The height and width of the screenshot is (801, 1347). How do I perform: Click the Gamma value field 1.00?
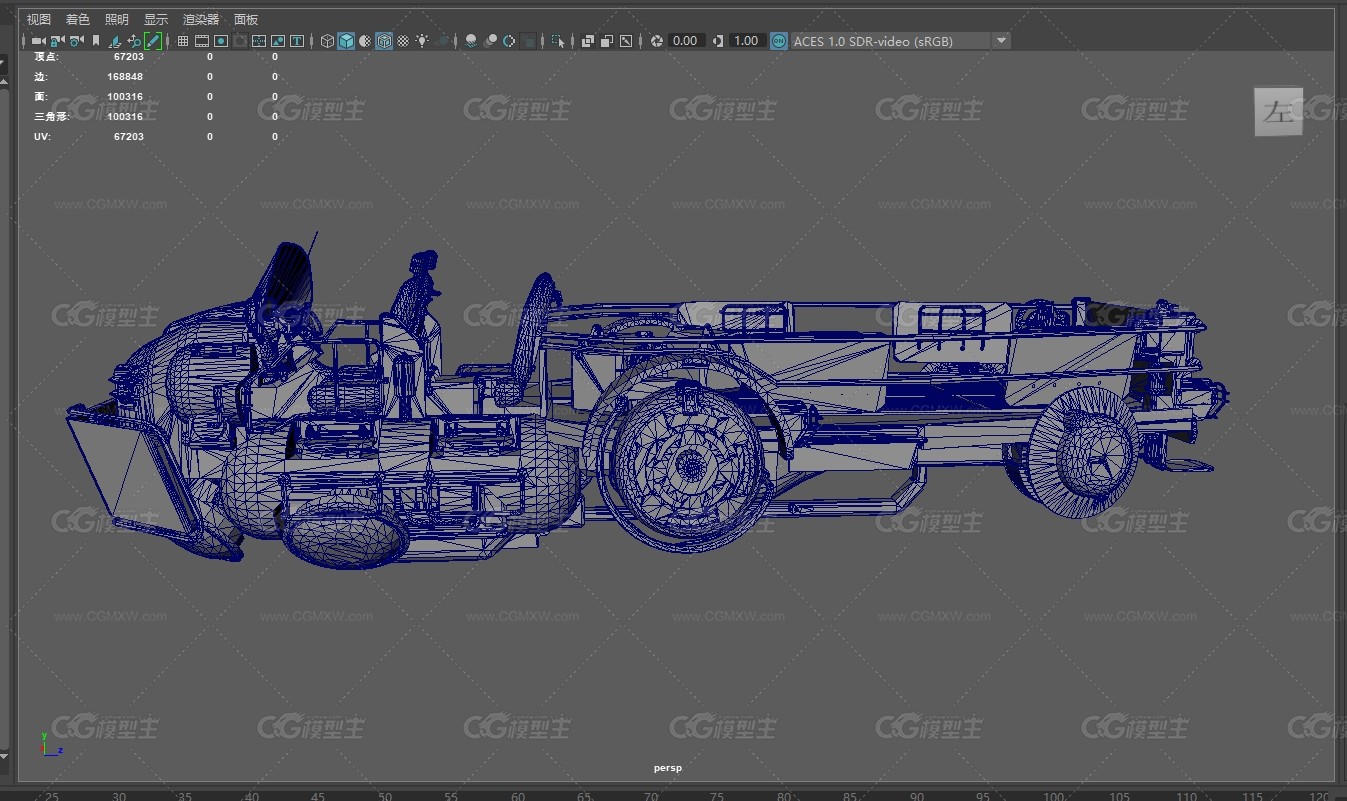coord(746,41)
